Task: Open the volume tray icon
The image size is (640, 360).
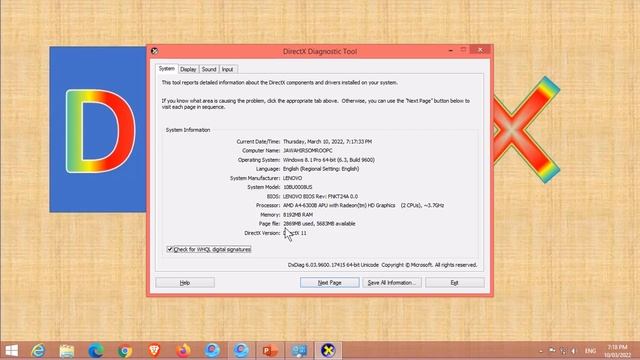Action: [574, 351]
